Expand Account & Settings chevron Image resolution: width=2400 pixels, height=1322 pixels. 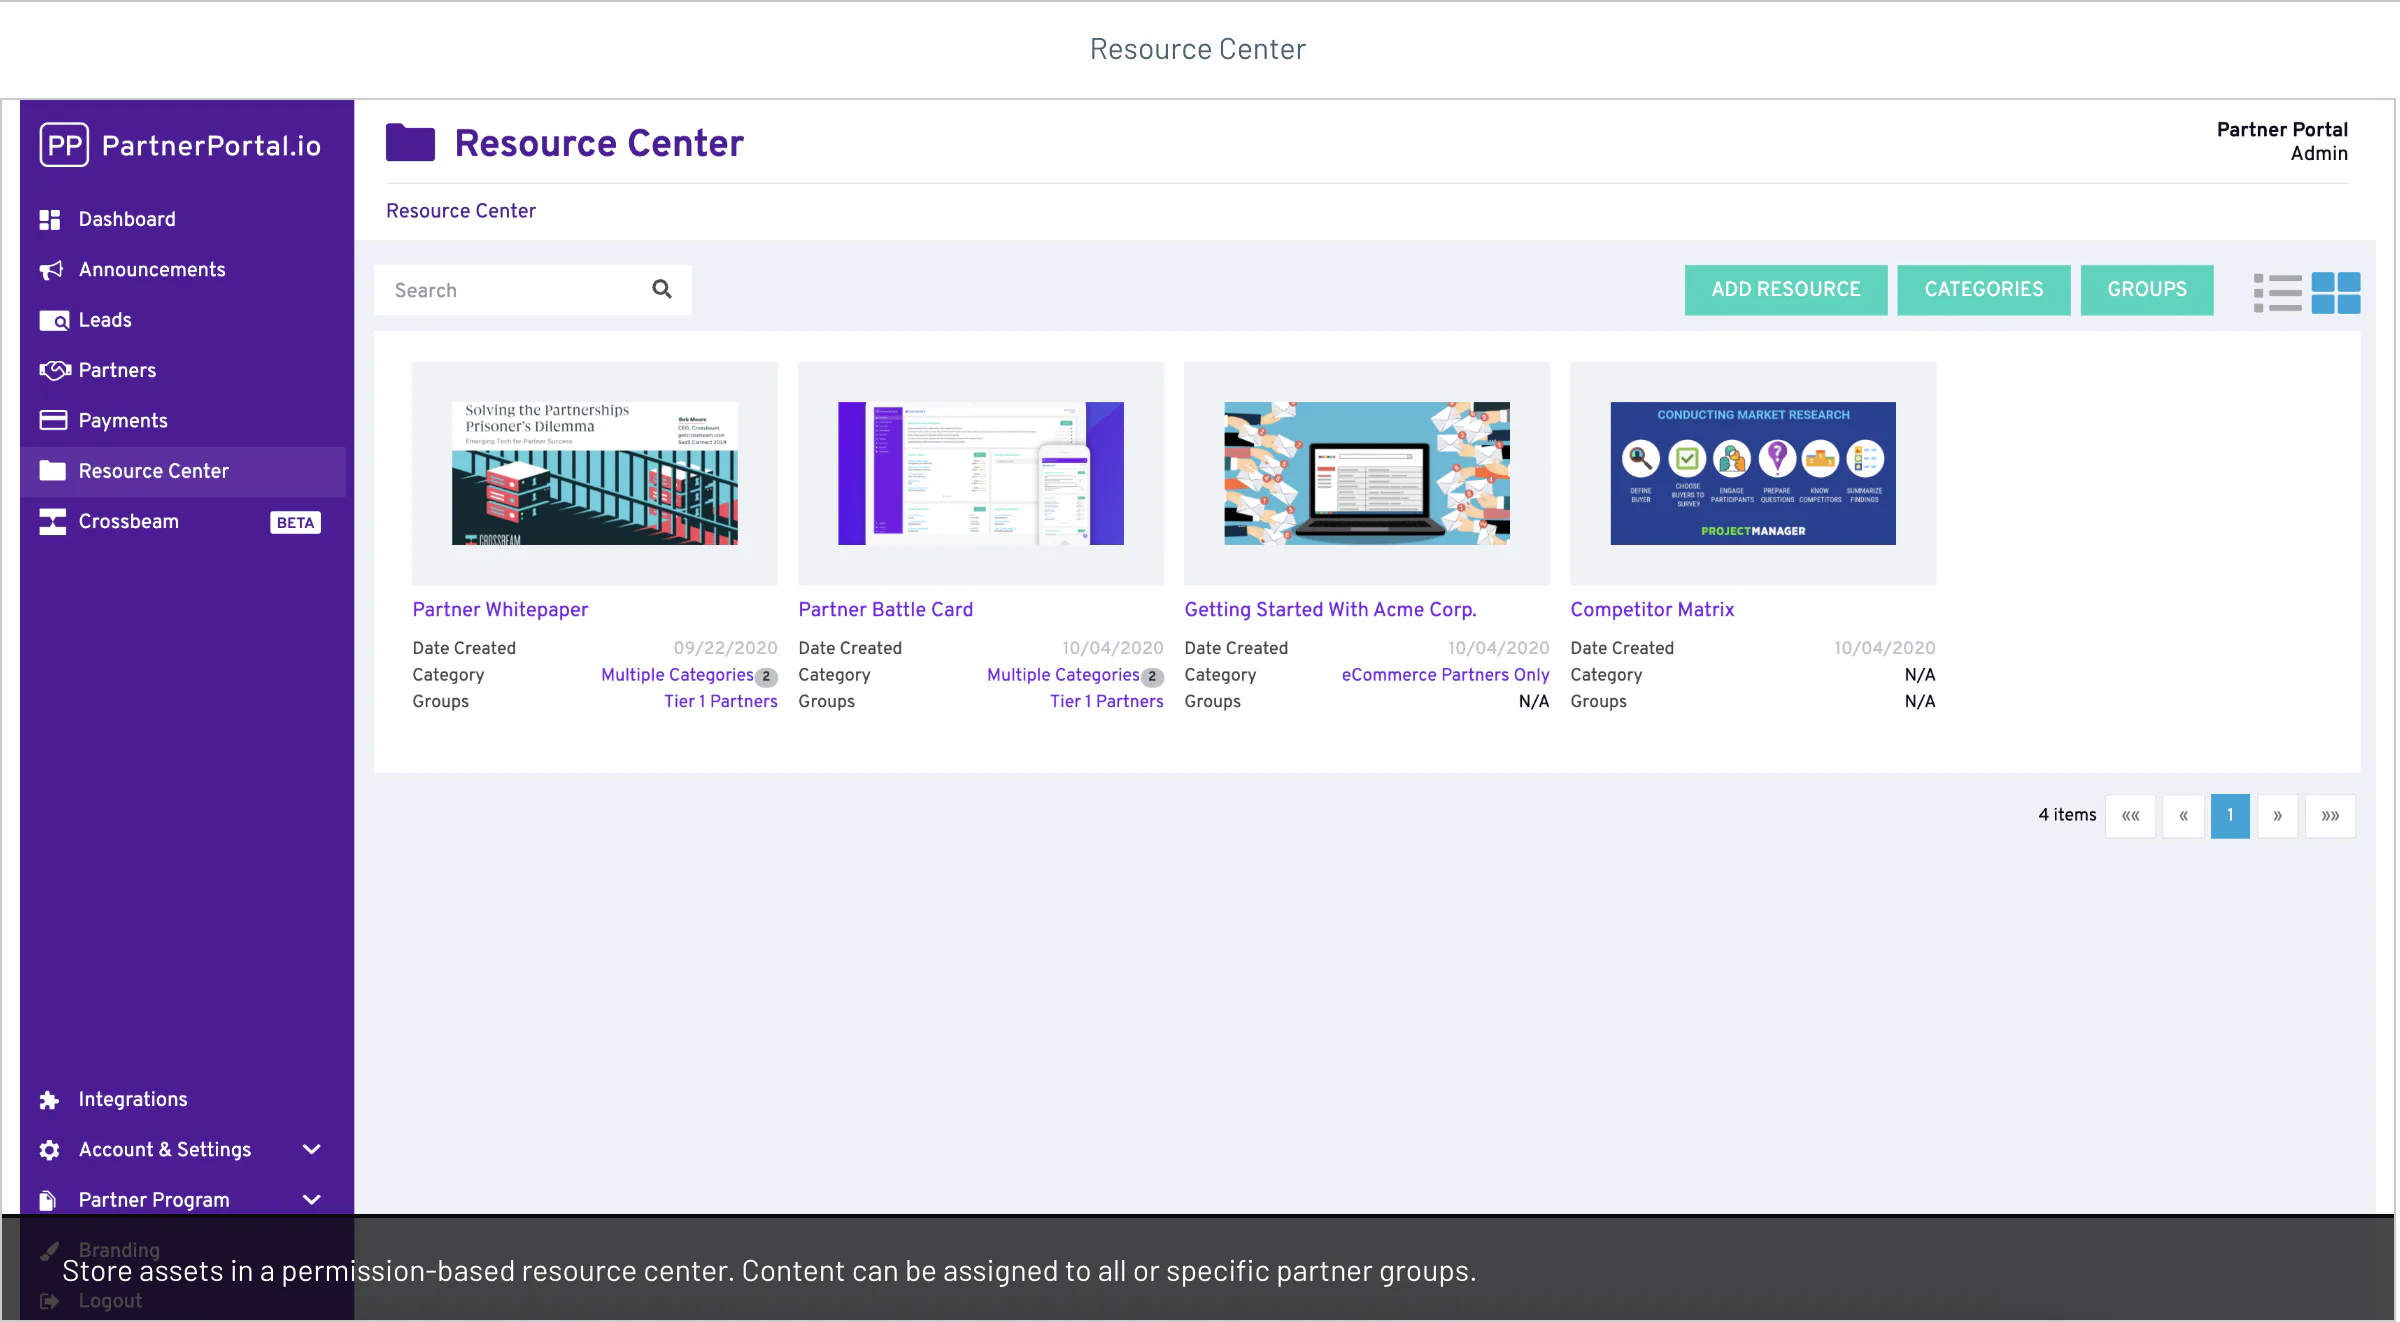(312, 1150)
